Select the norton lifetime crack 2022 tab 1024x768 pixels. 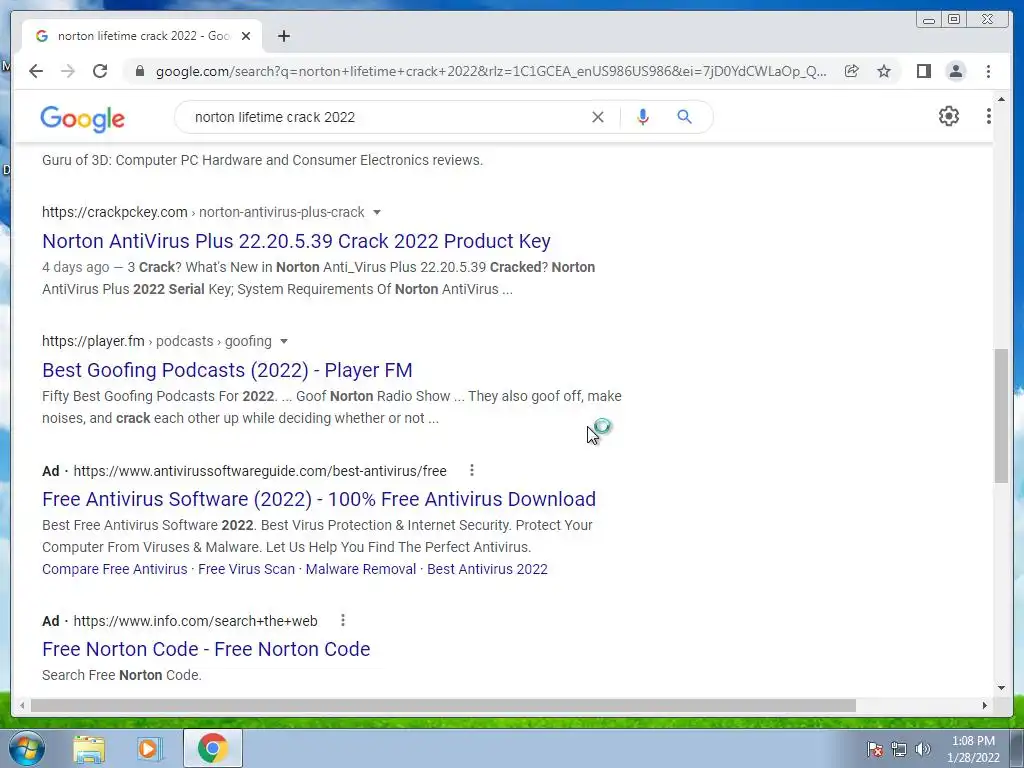click(142, 36)
